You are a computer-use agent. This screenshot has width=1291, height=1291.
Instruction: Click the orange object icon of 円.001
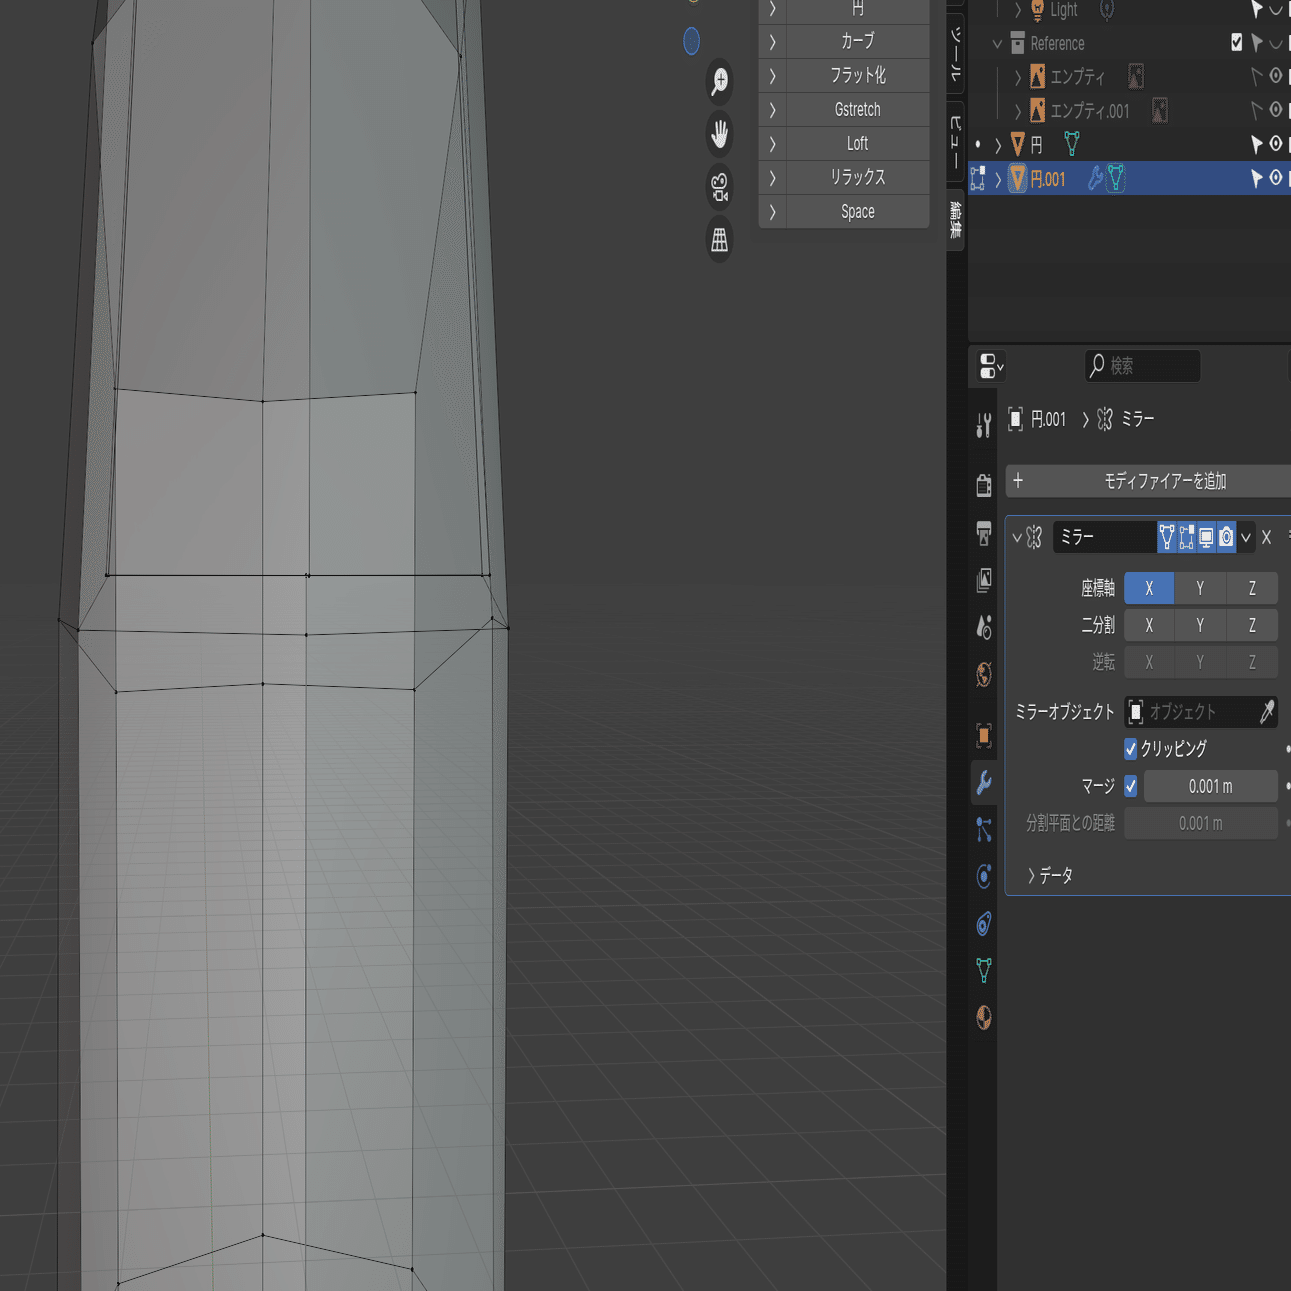pyautogui.click(x=1017, y=179)
